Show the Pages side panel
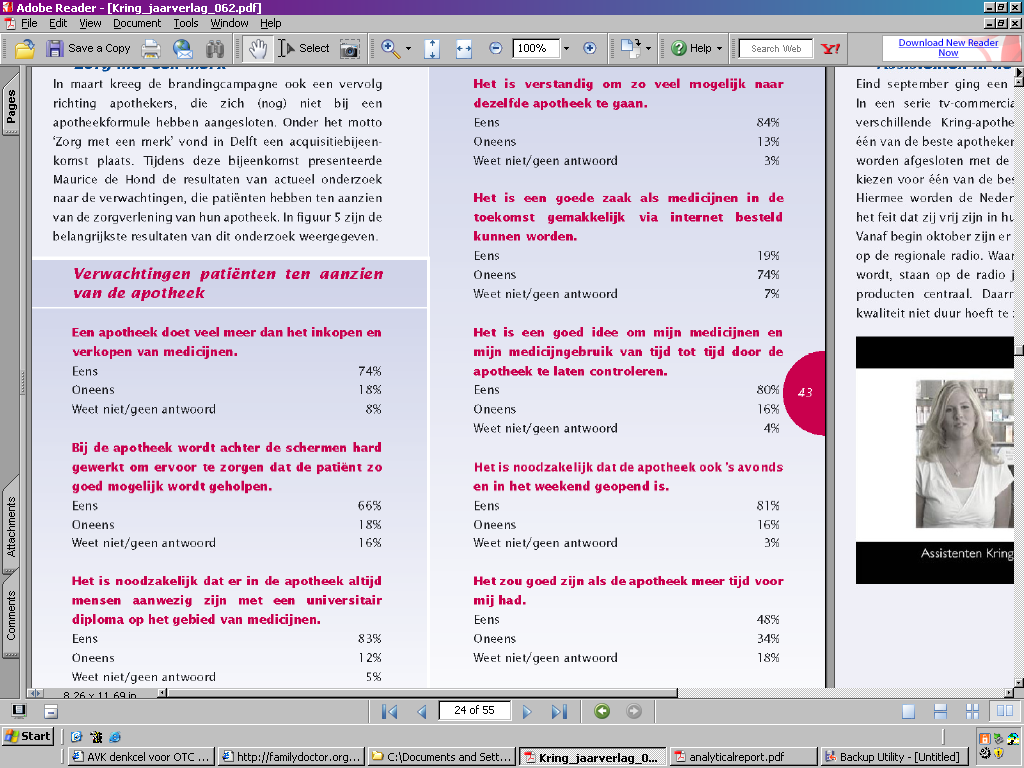1024x768 pixels. click(x=10, y=104)
